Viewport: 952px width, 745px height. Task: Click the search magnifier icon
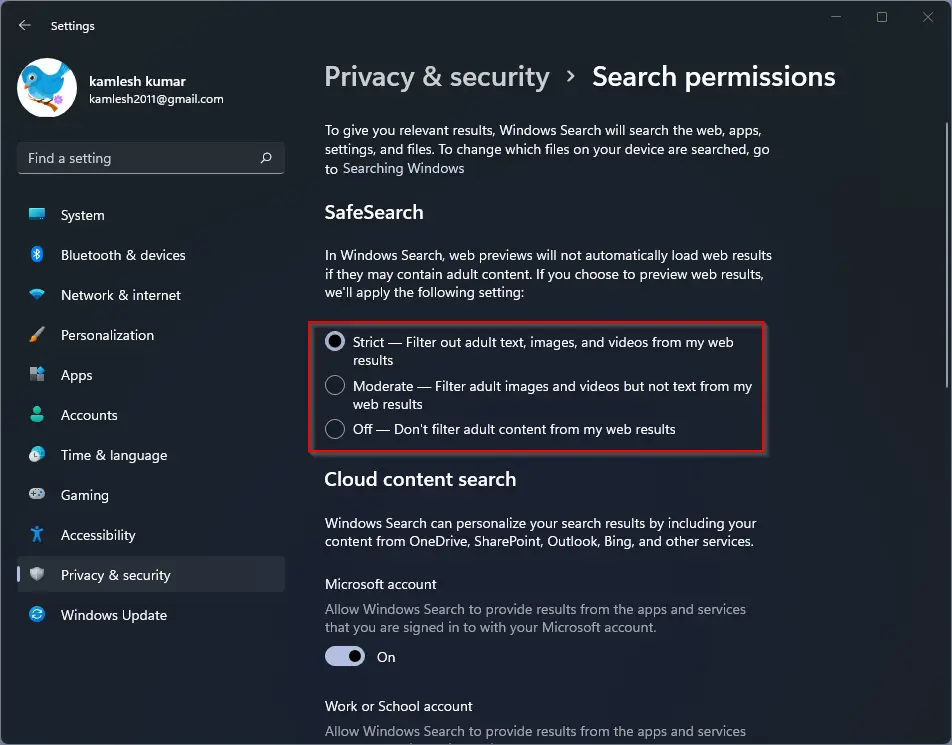pyautogui.click(x=266, y=158)
